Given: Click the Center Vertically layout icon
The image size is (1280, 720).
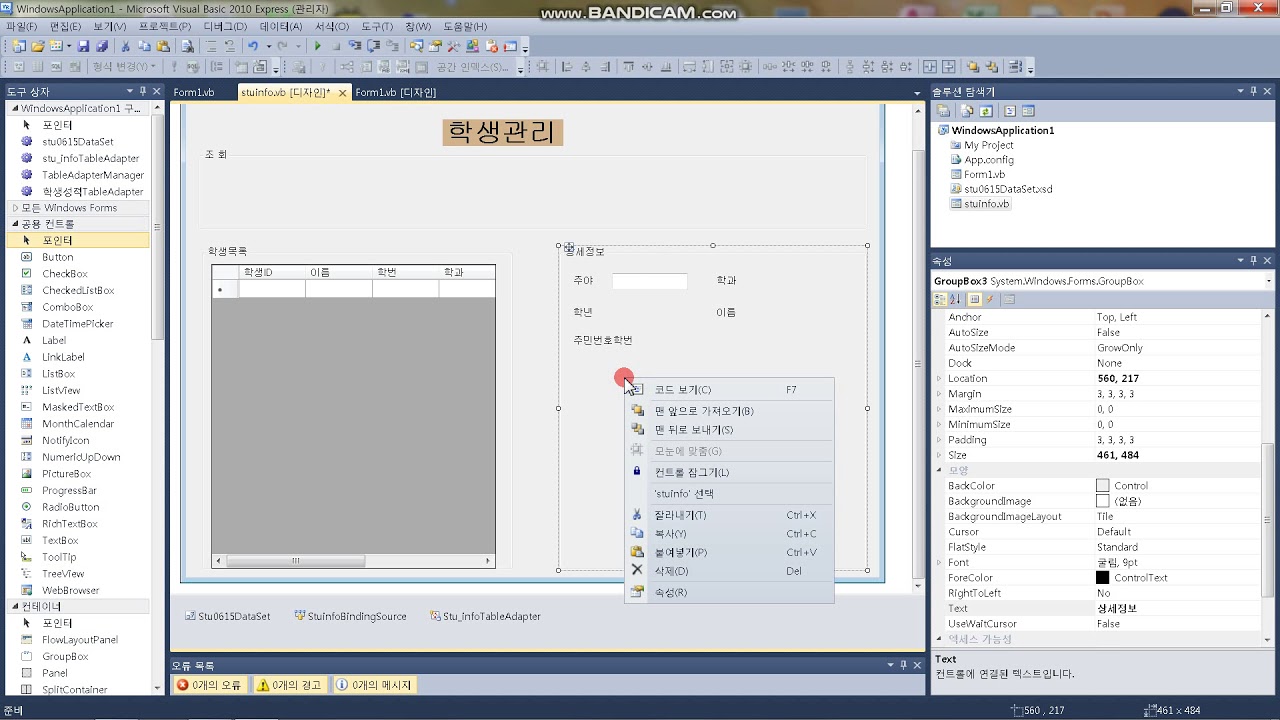Looking at the screenshot, I should [947, 67].
